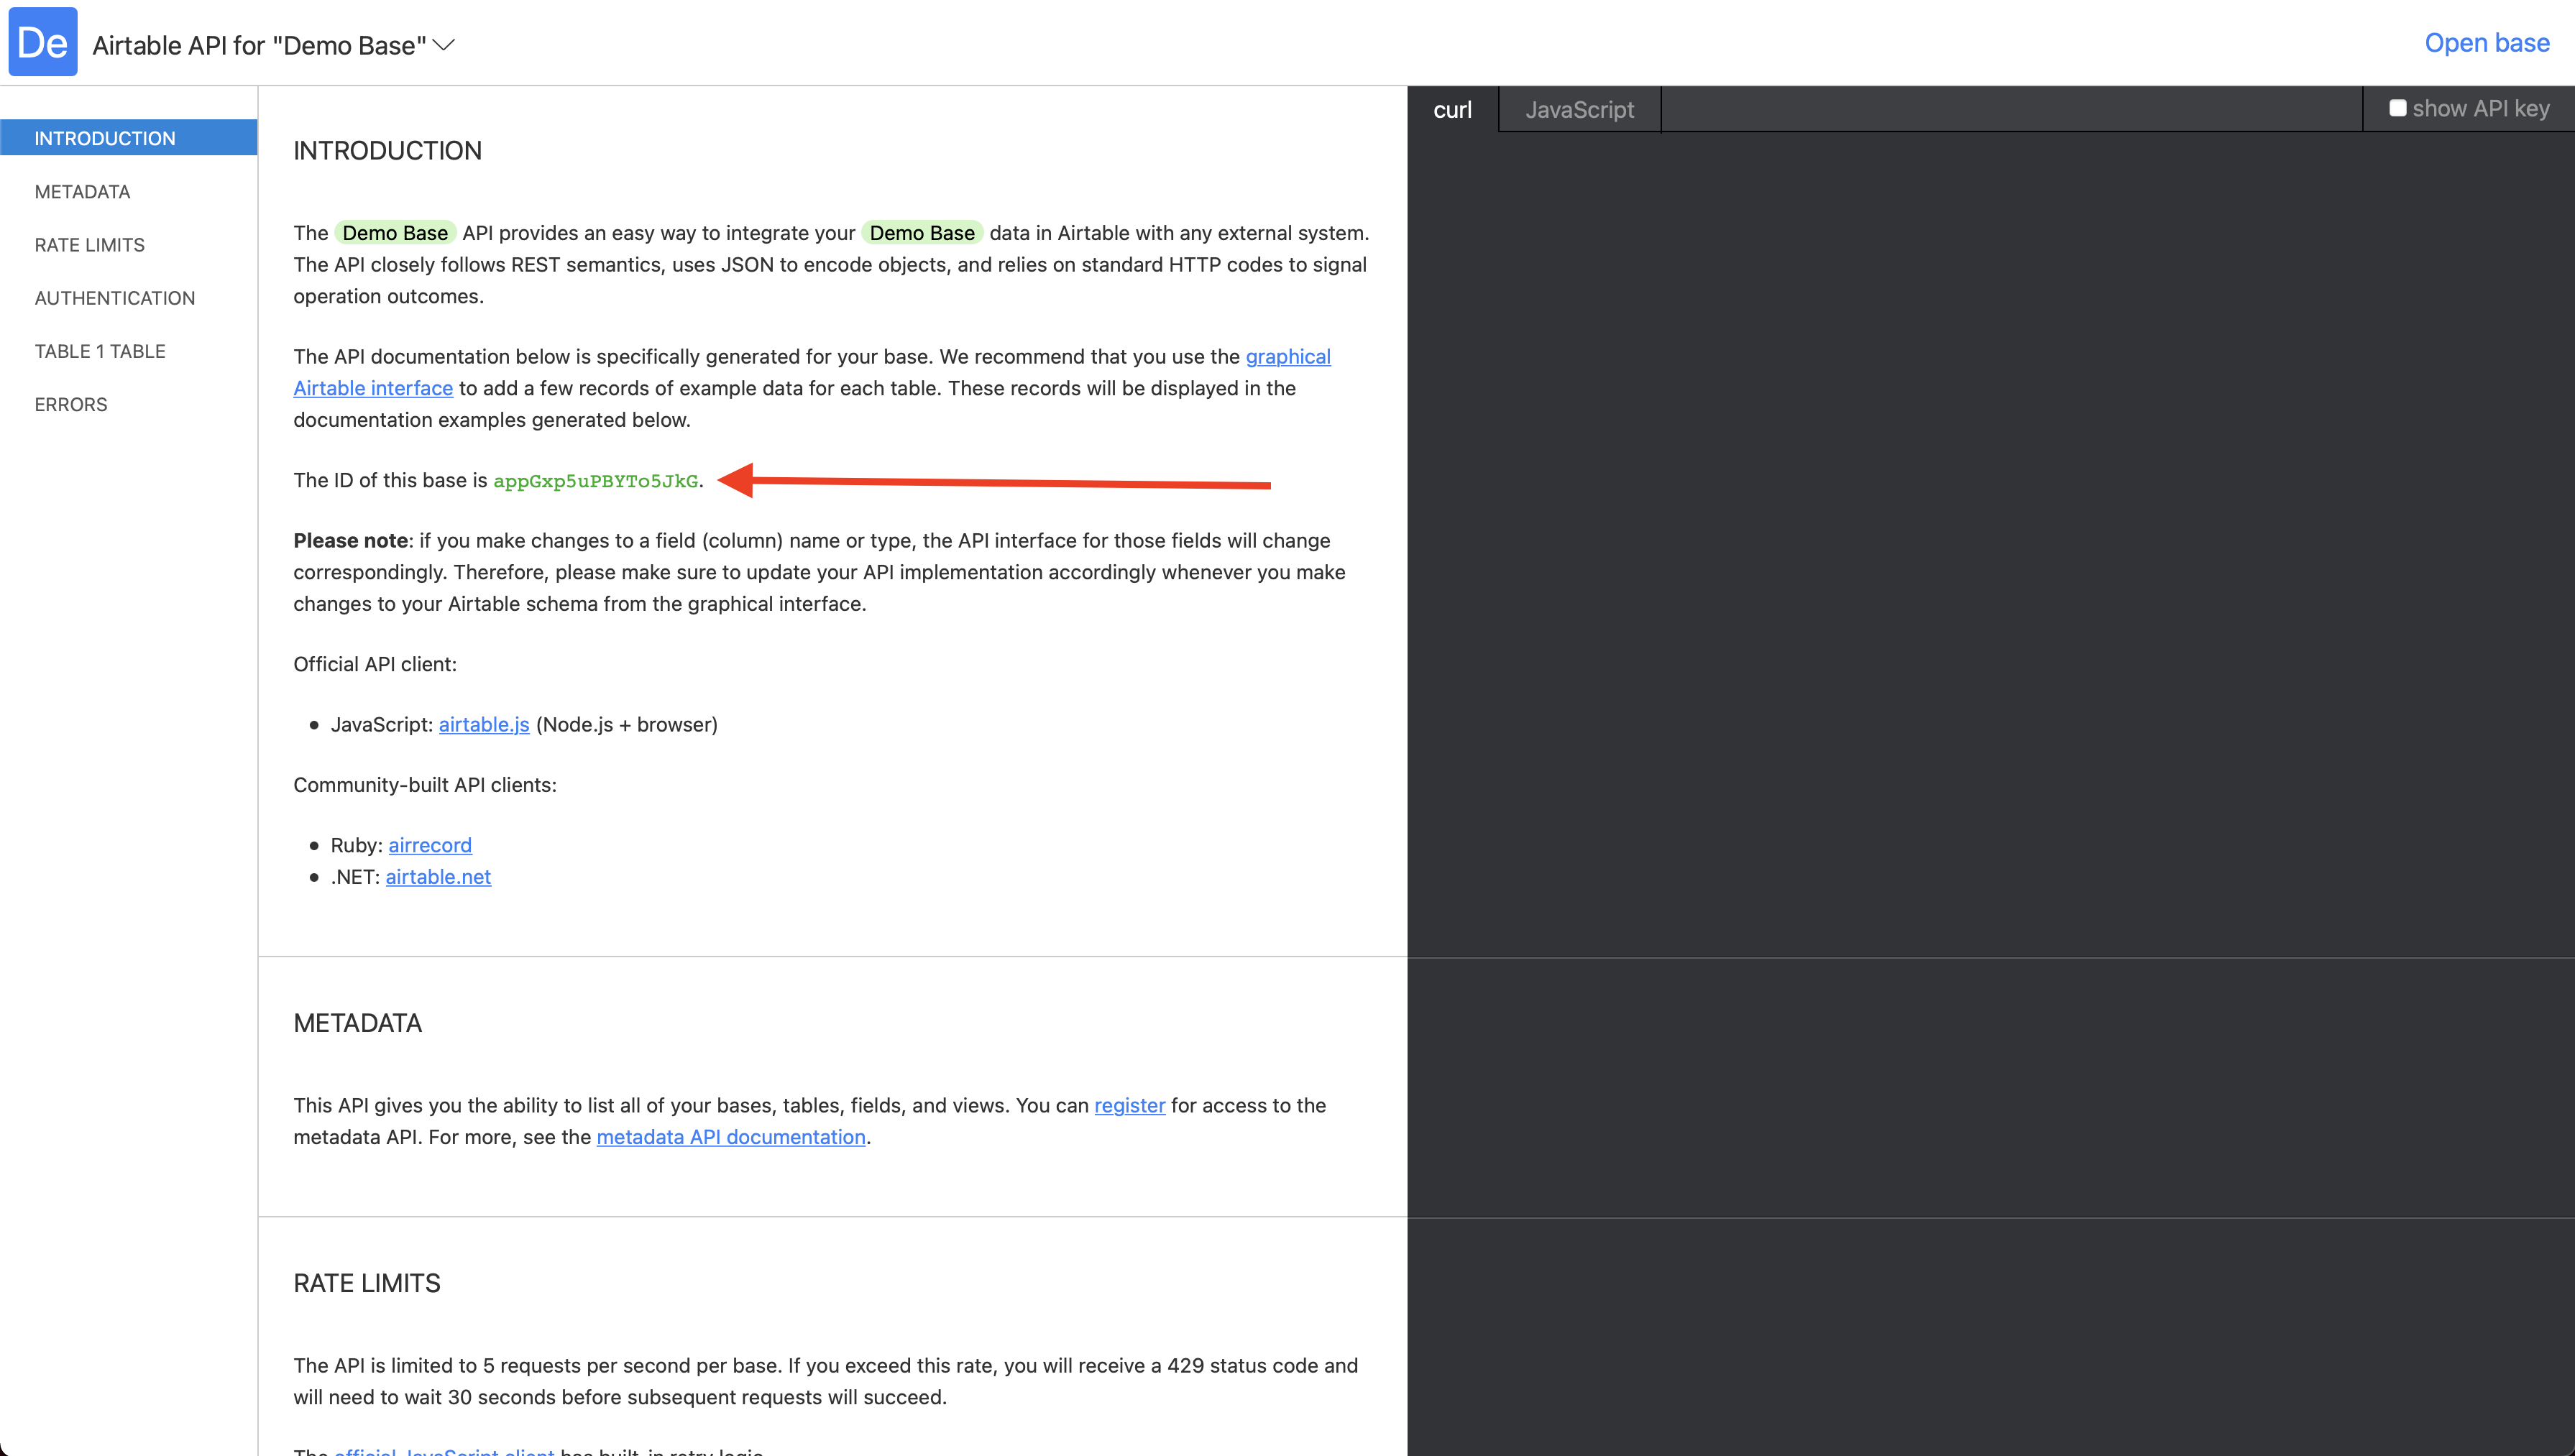The height and width of the screenshot is (1456, 2575).
Task: Select the Introduction sidebar item
Action: (129, 138)
